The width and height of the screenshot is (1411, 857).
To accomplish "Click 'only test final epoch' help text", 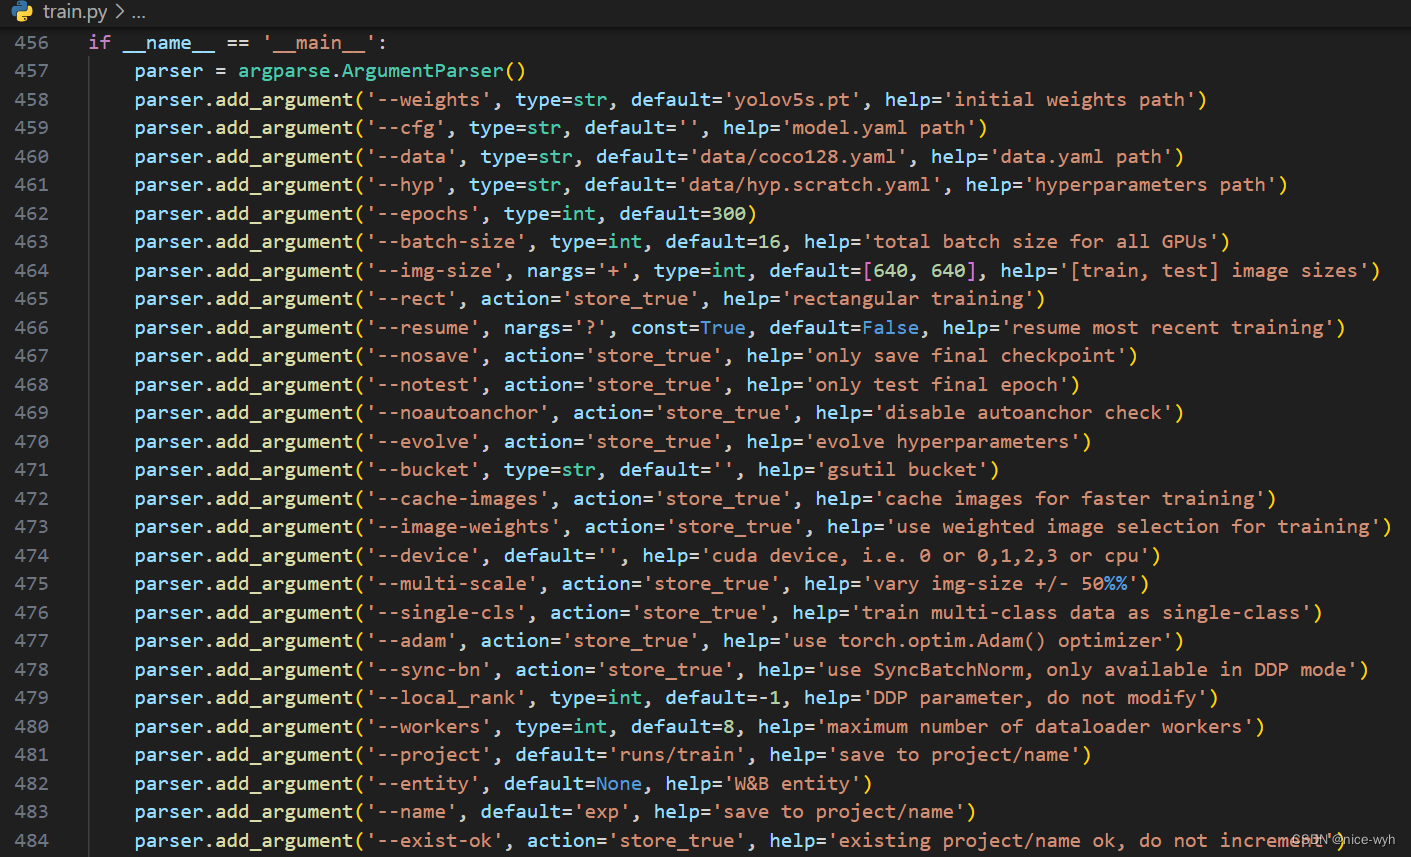I will click(x=937, y=384).
